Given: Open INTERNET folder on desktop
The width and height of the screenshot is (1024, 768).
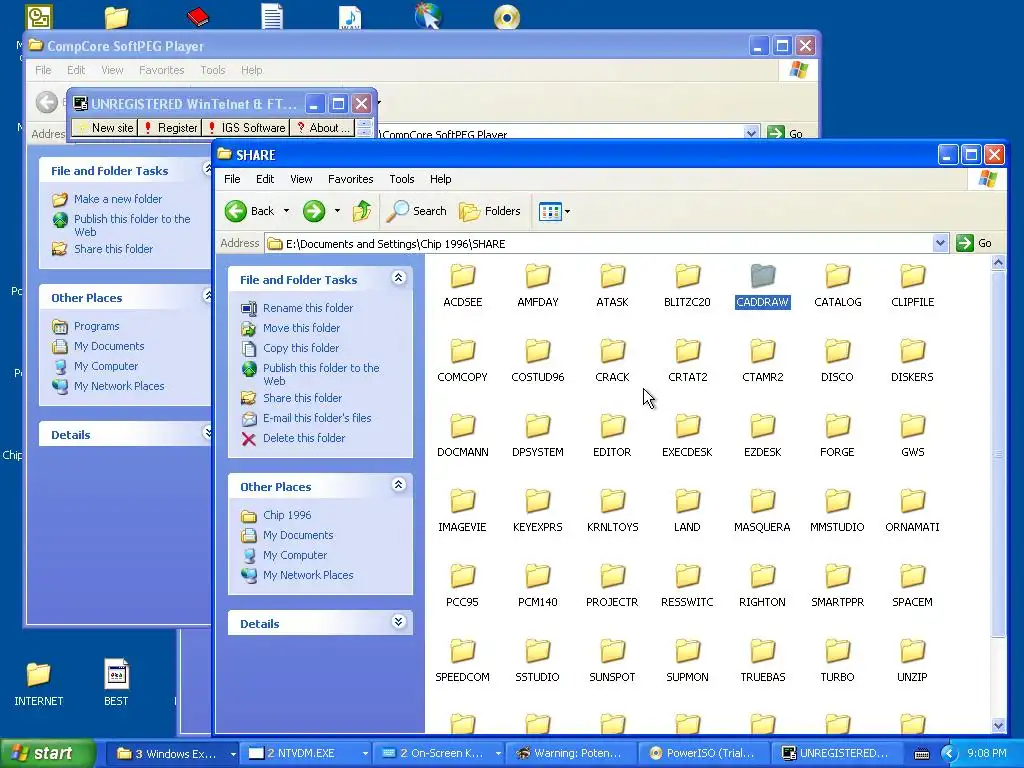Looking at the screenshot, I should coord(39,683).
